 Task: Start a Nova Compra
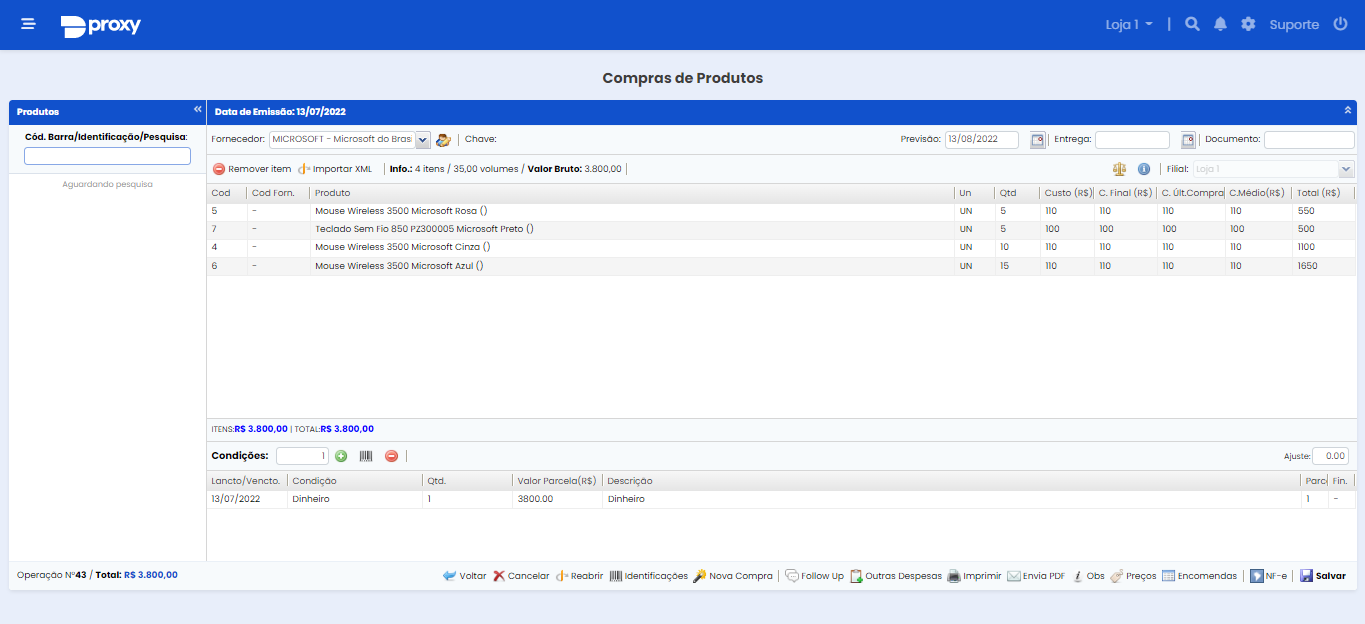[733, 576]
